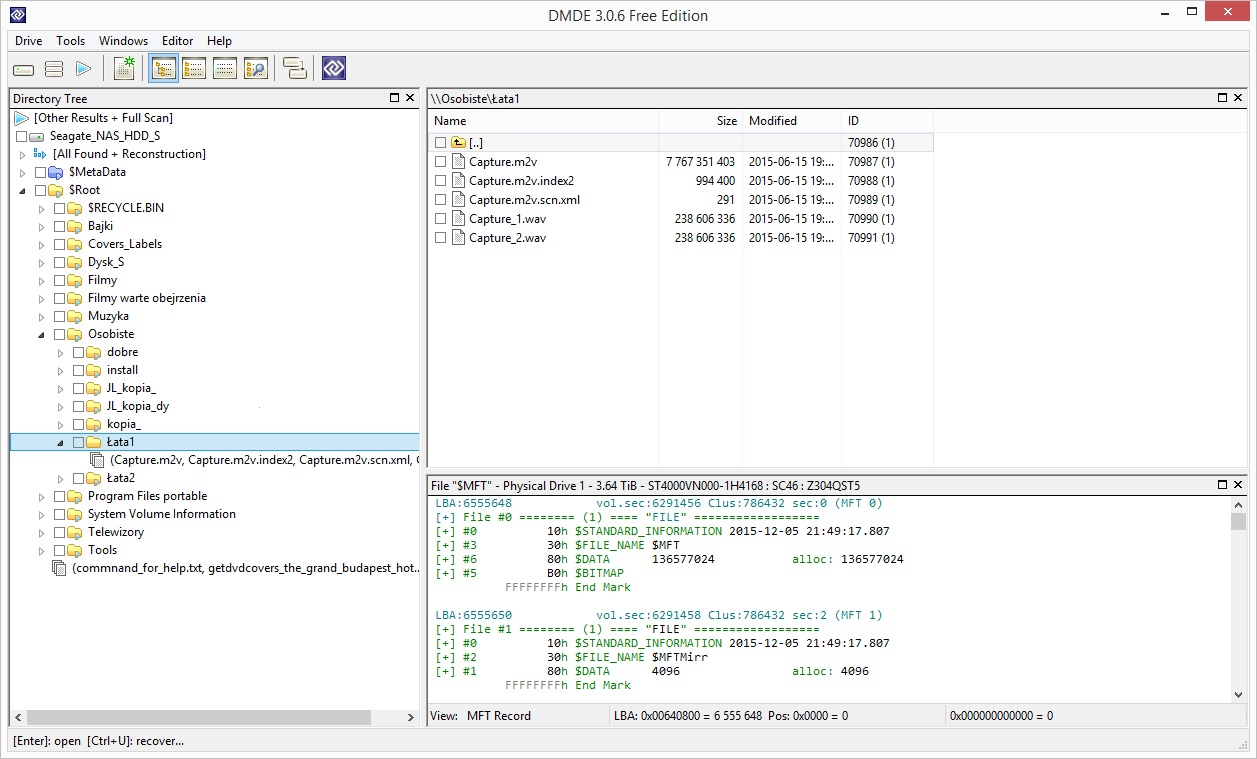Expand the JL_kopia_dy tree node
The height and width of the screenshot is (759, 1257).
(61, 406)
